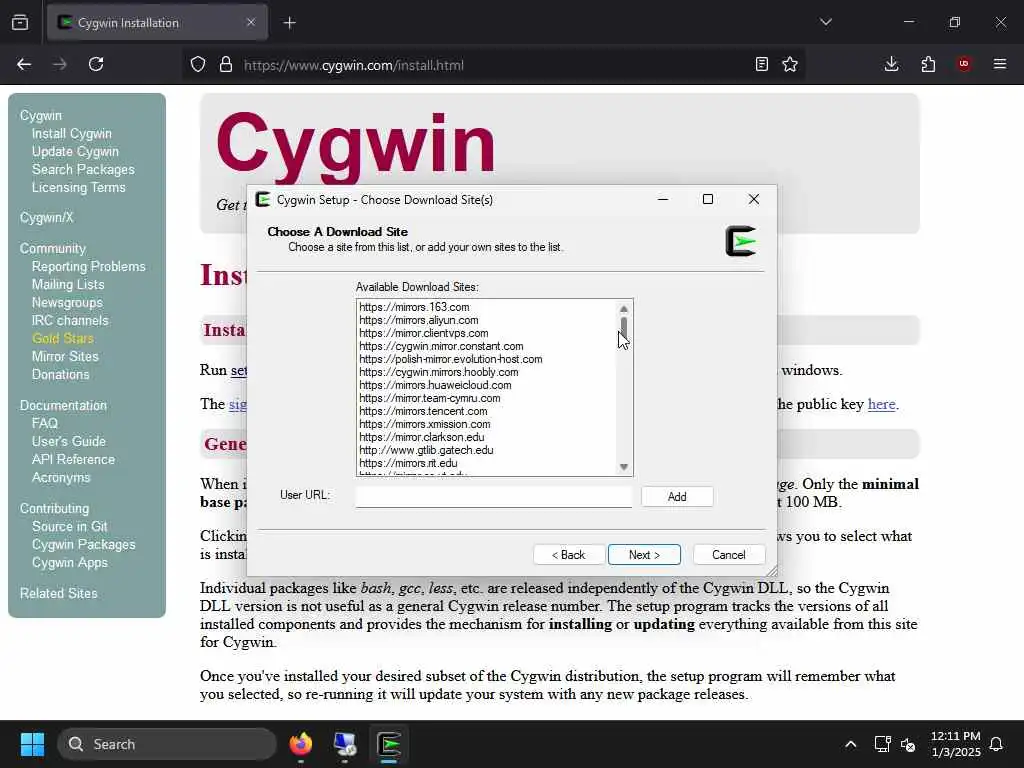
Task: Click the mirror list scroll down arrow
Action: coord(624,466)
